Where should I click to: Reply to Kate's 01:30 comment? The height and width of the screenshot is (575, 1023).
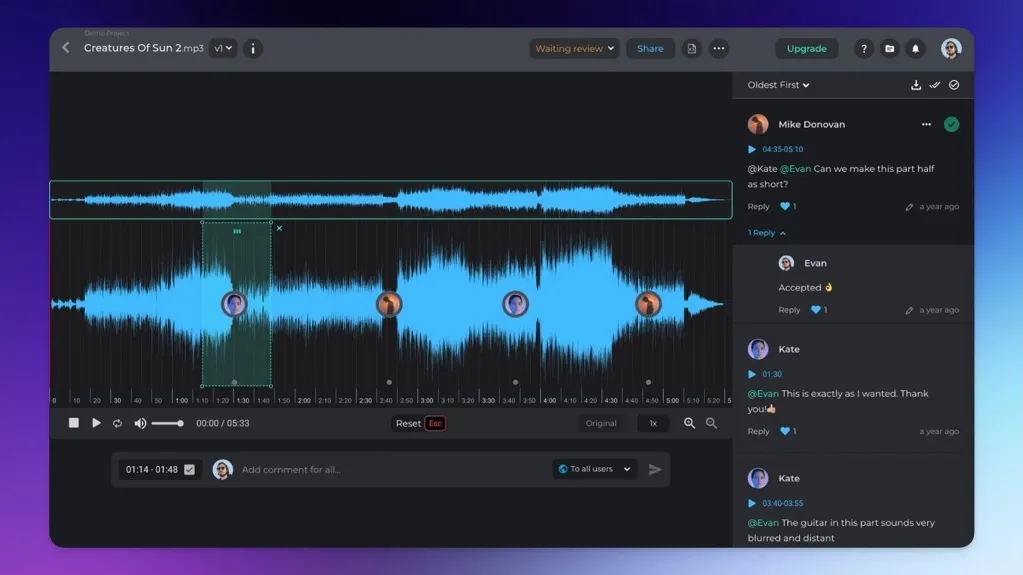(759, 431)
